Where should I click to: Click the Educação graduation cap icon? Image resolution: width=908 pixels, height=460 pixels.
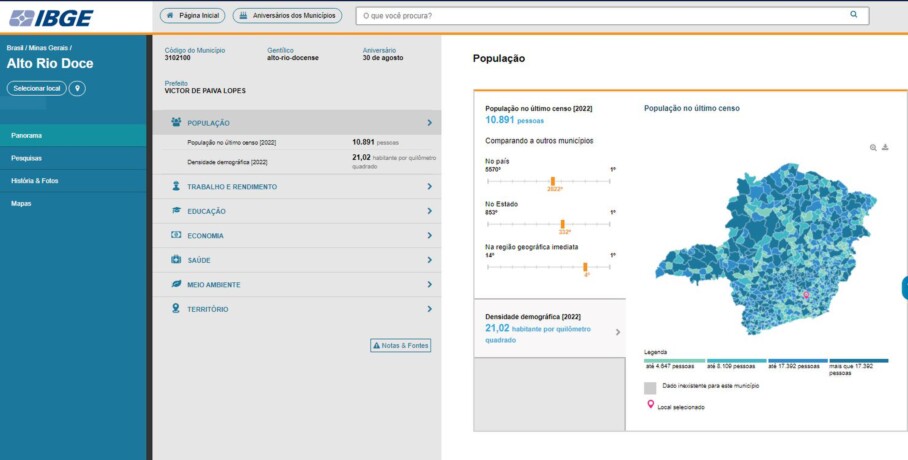[x=176, y=211]
